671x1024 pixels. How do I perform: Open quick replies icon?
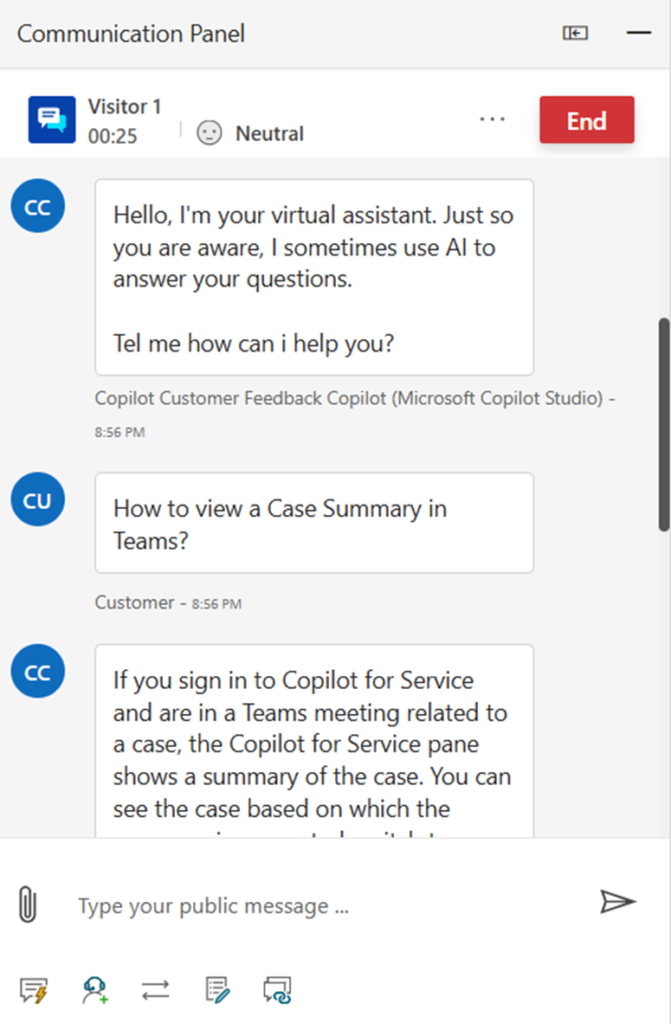pyautogui.click(x=33, y=990)
